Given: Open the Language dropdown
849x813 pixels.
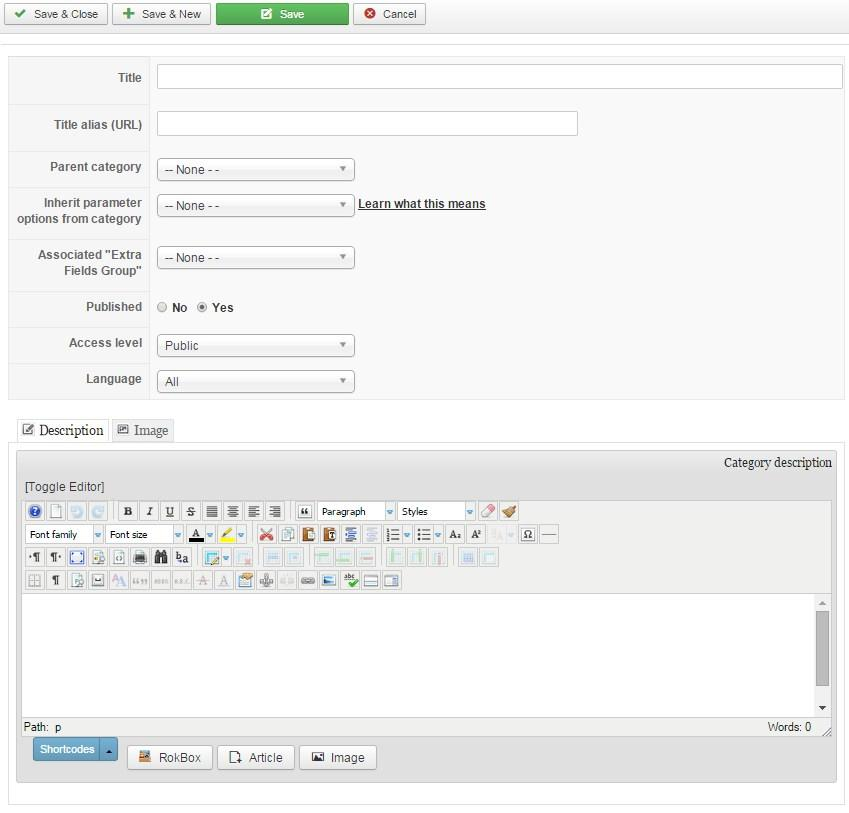Looking at the screenshot, I should (x=256, y=382).
